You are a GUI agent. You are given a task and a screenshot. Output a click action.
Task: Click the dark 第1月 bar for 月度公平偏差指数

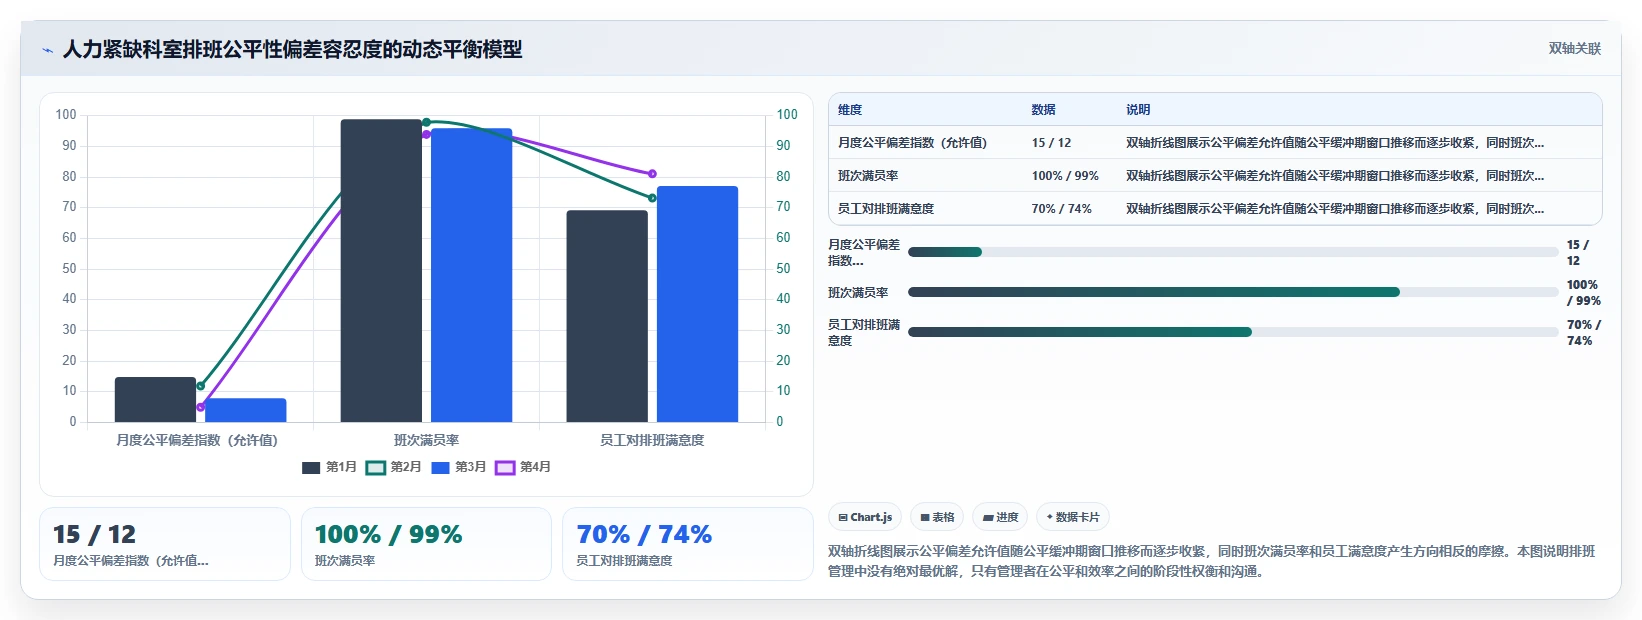tap(155, 399)
